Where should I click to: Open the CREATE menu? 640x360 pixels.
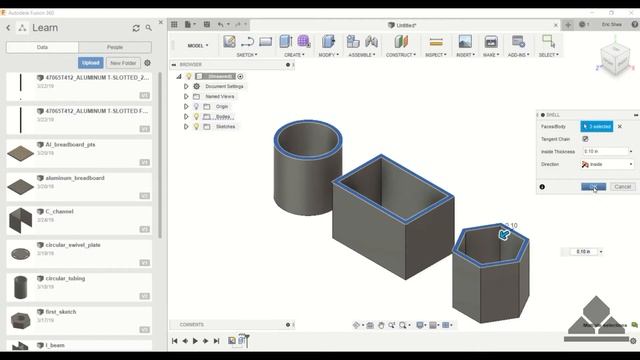(294, 55)
